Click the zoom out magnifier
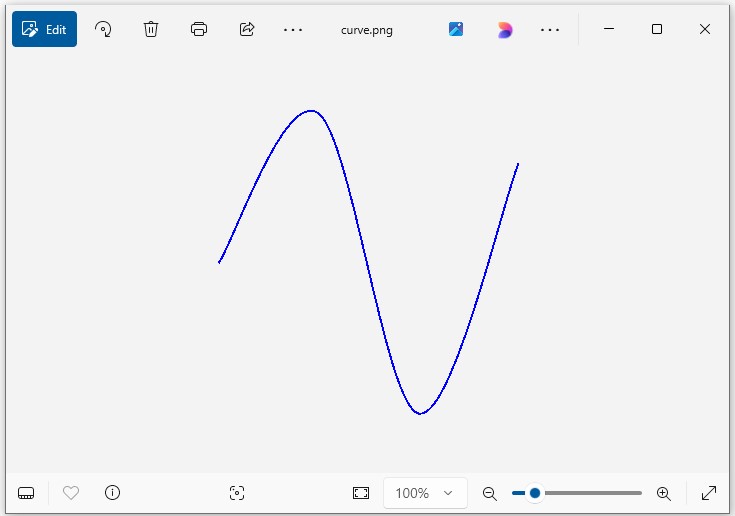Viewport: 735px width, 516px height. pyautogui.click(x=490, y=493)
